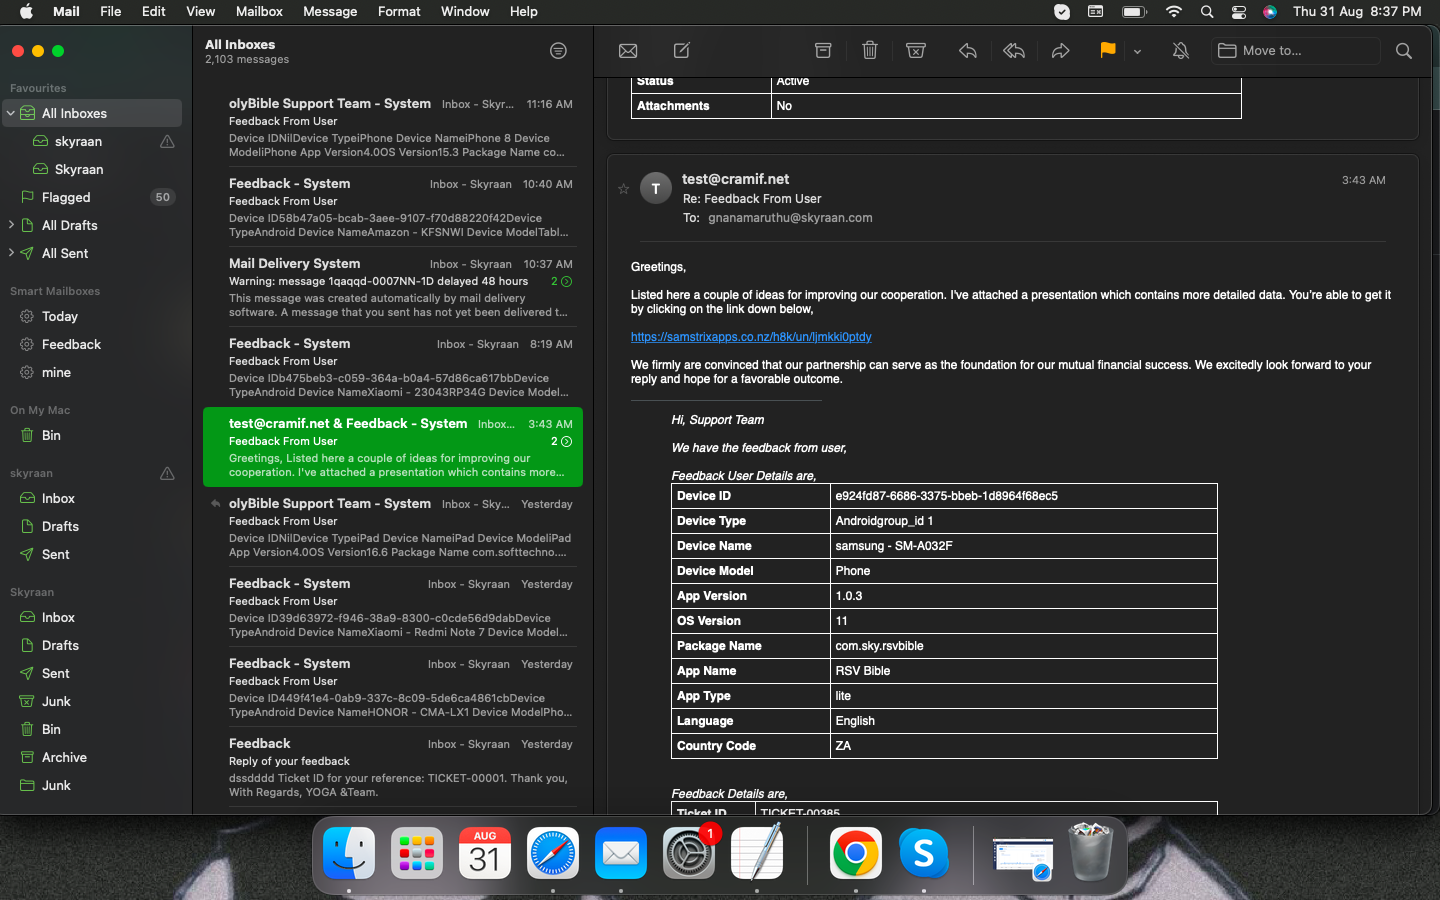Toggle the message list filter button
The height and width of the screenshot is (900, 1440).
pos(558,51)
